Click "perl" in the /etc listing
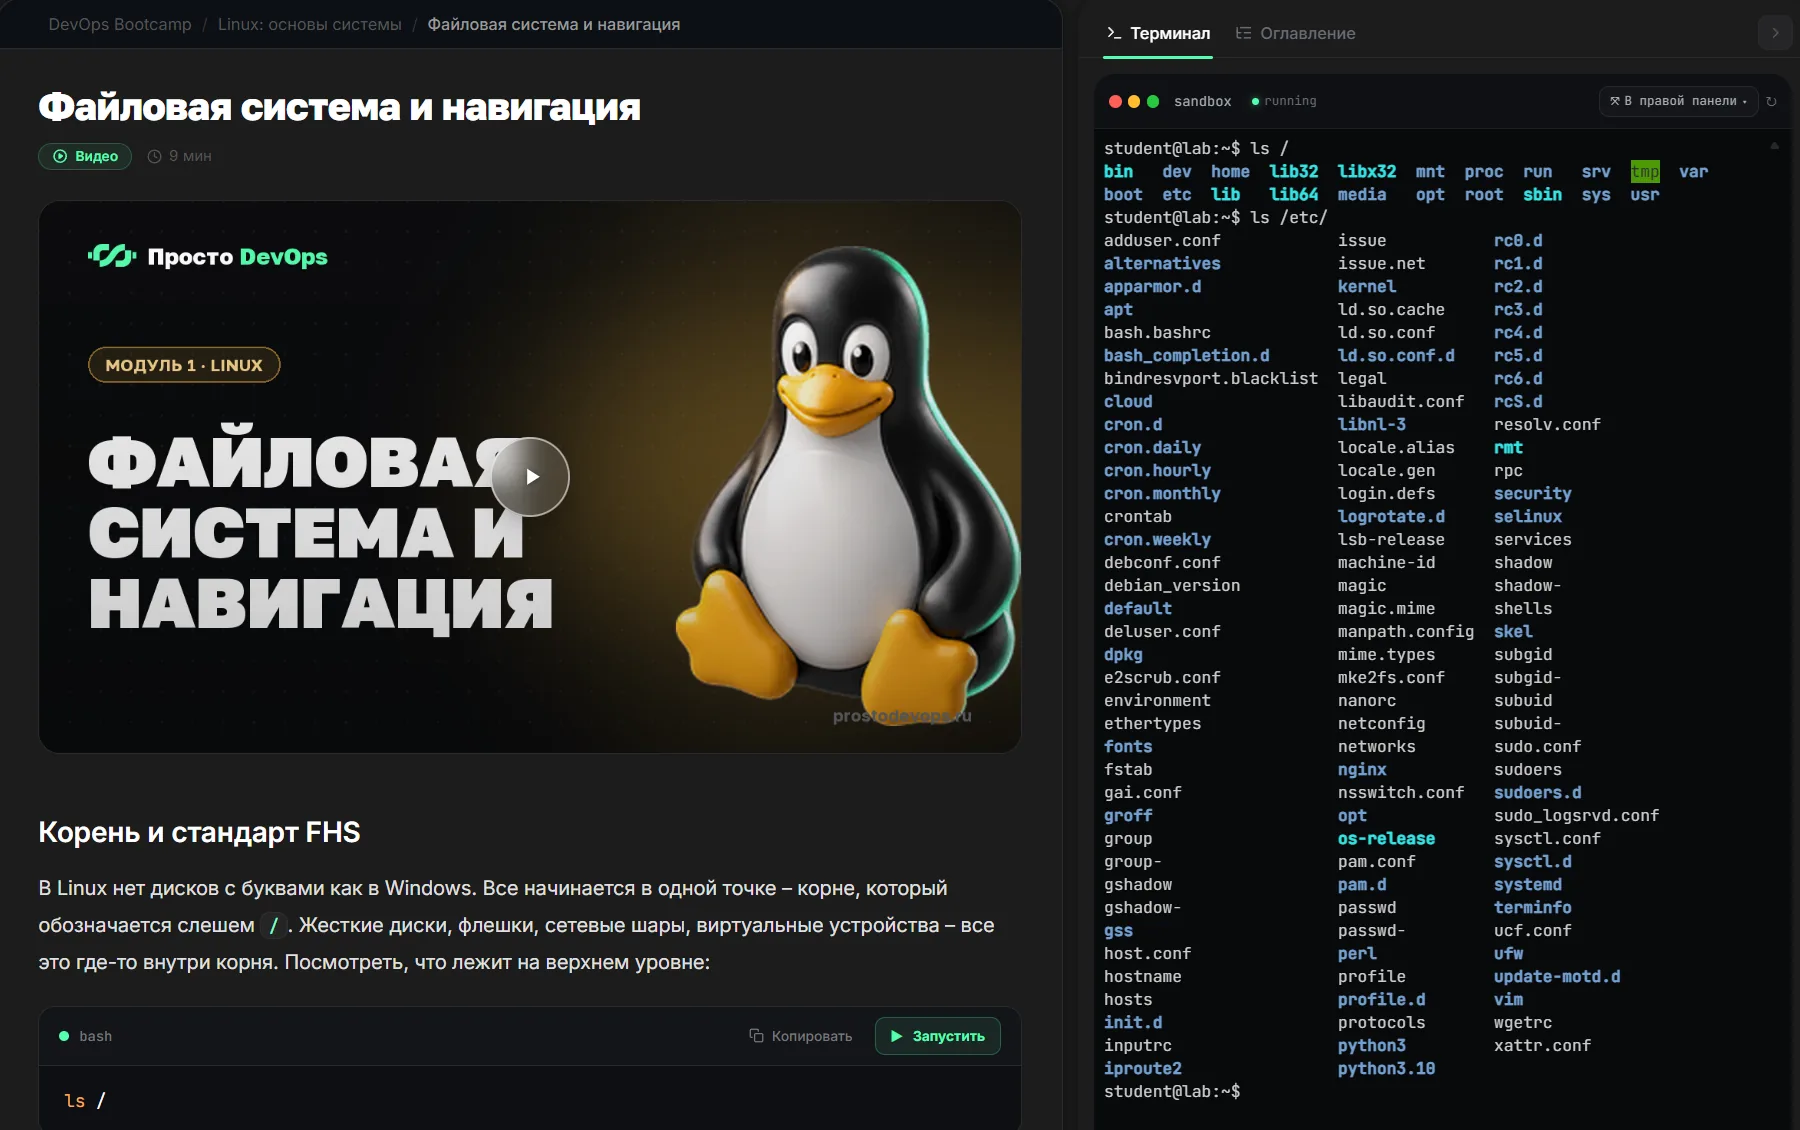 pyautogui.click(x=1357, y=954)
